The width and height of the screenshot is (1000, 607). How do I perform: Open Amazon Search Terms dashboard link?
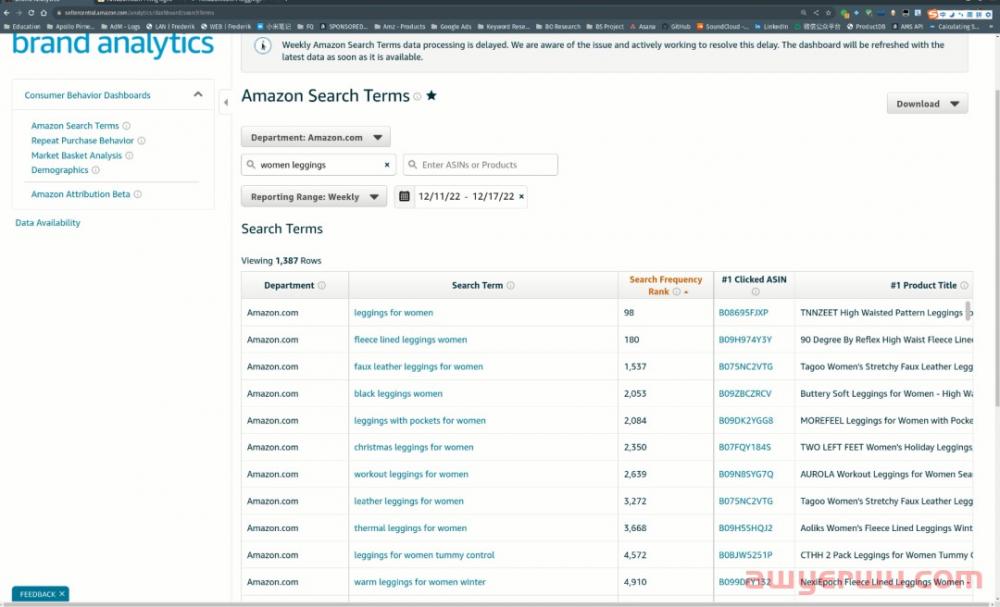click(x=75, y=126)
